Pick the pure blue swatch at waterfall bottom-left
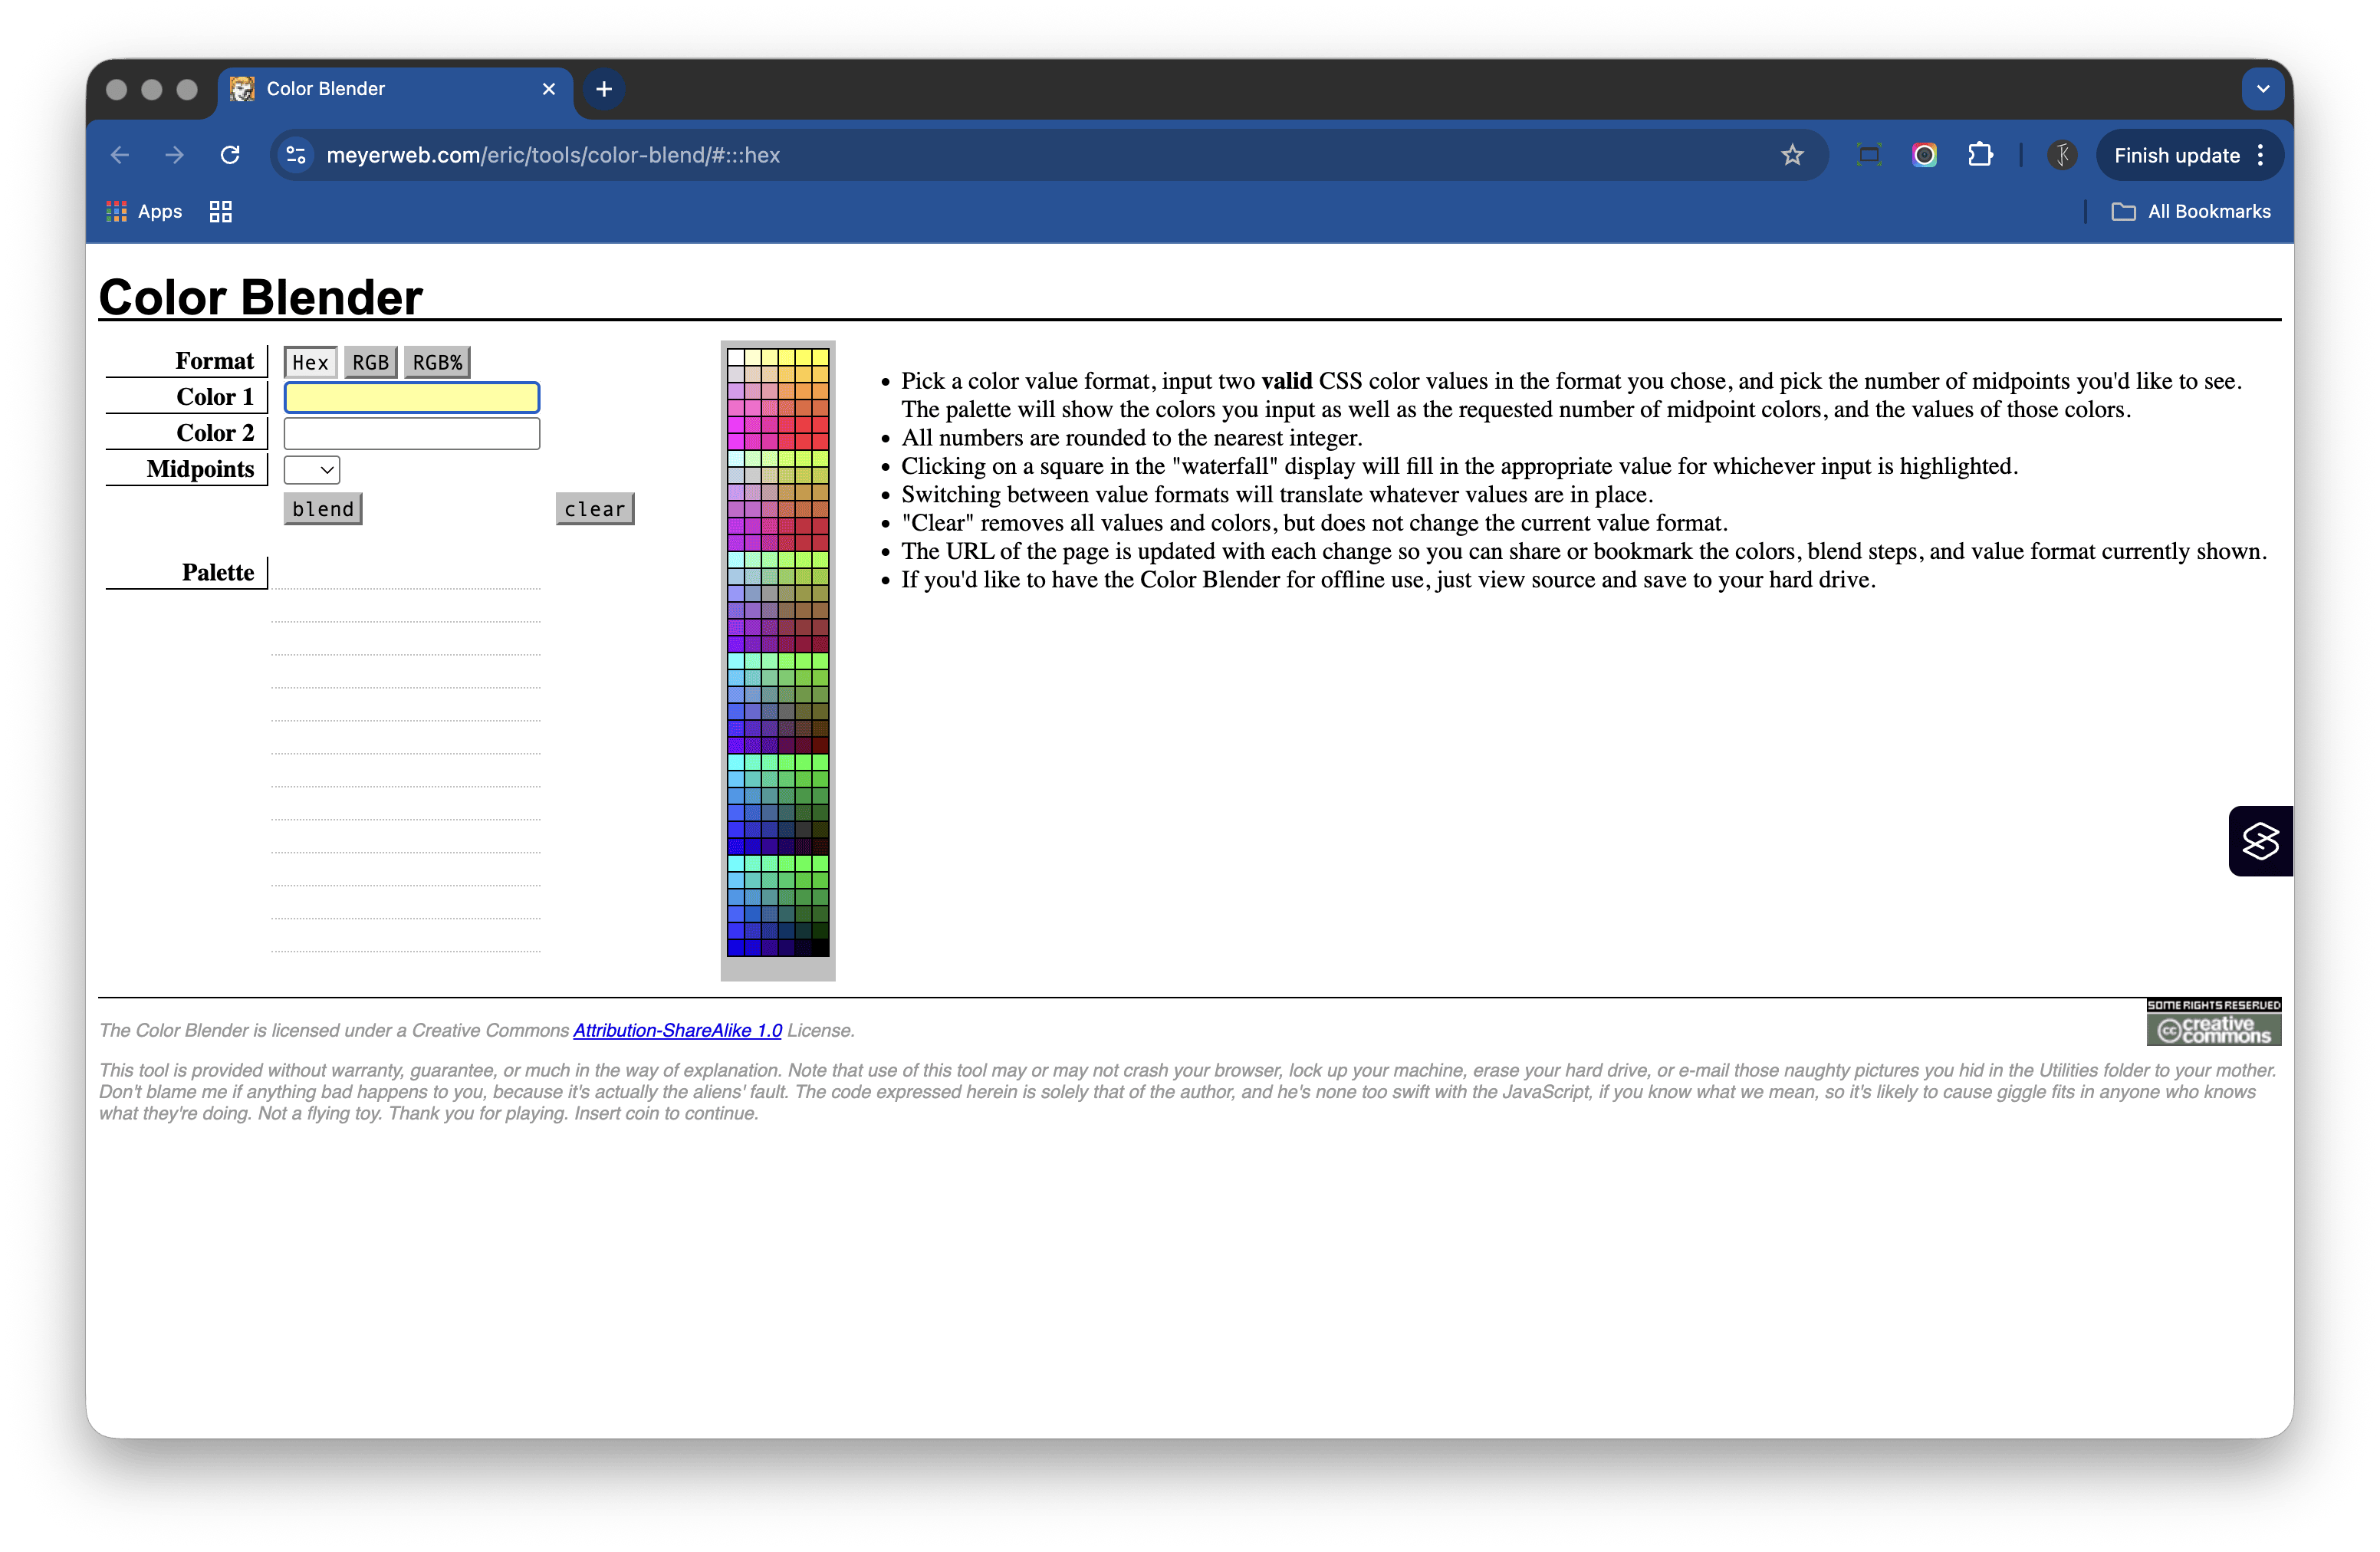The height and width of the screenshot is (1552, 2380). pyautogui.click(x=736, y=947)
